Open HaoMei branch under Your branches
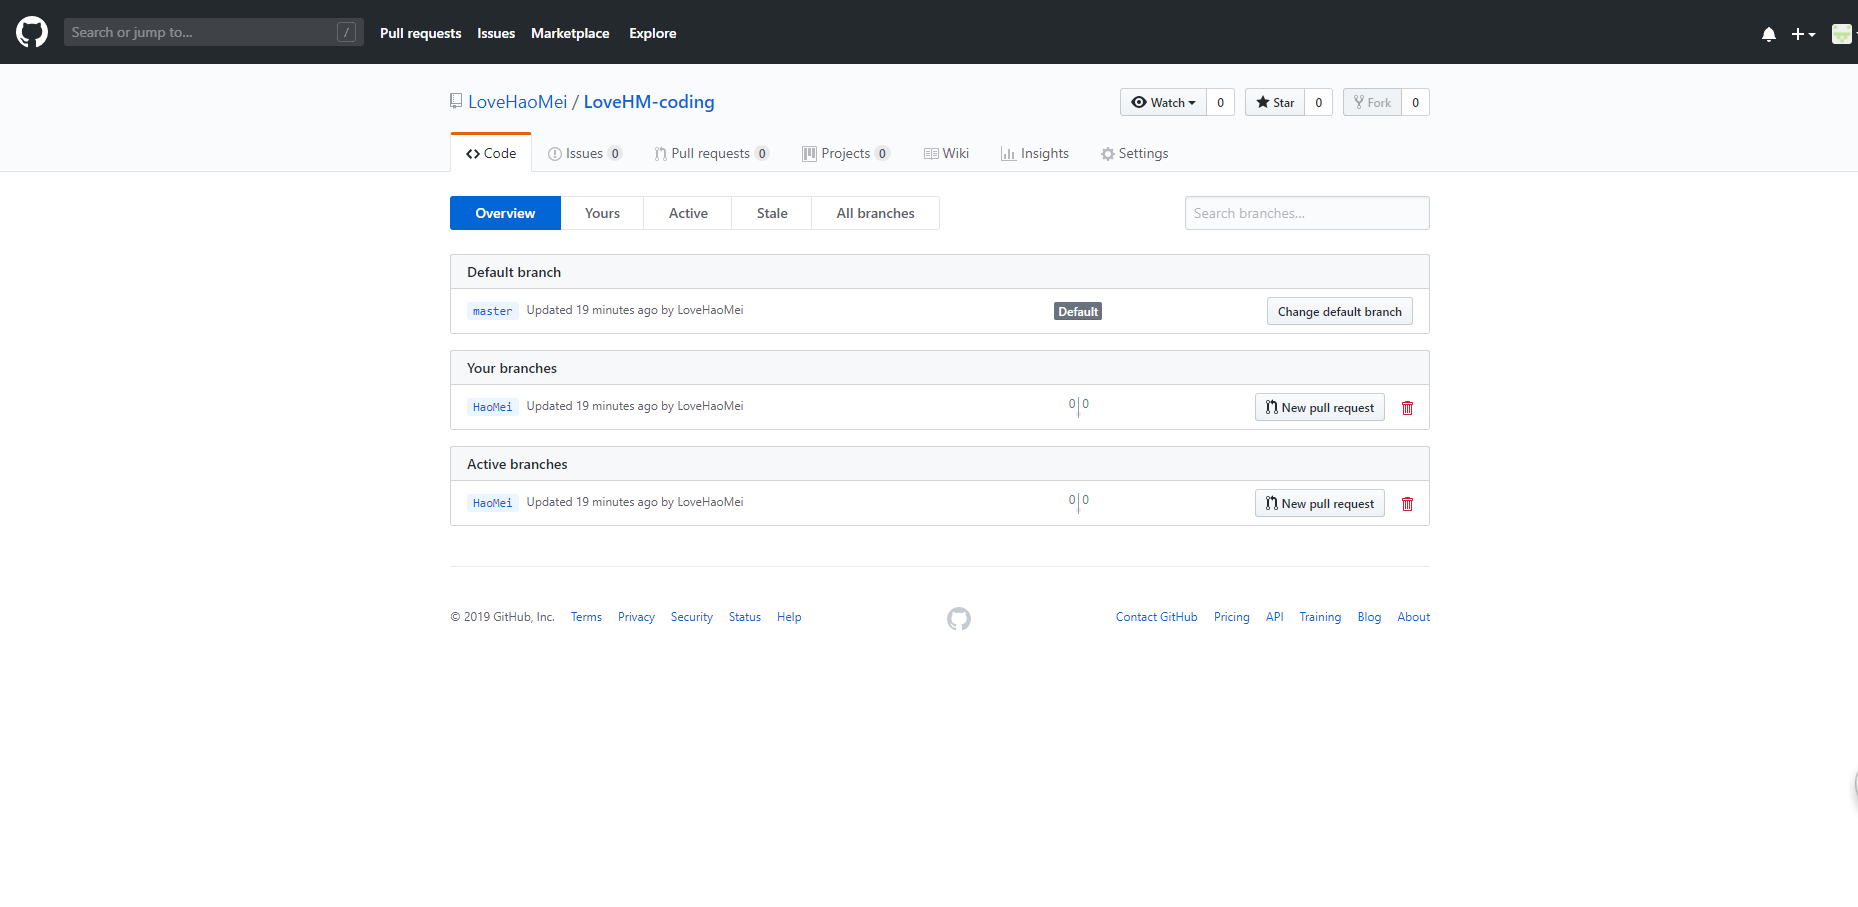The width and height of the screenshot is (1858, 907). [492, 407]
